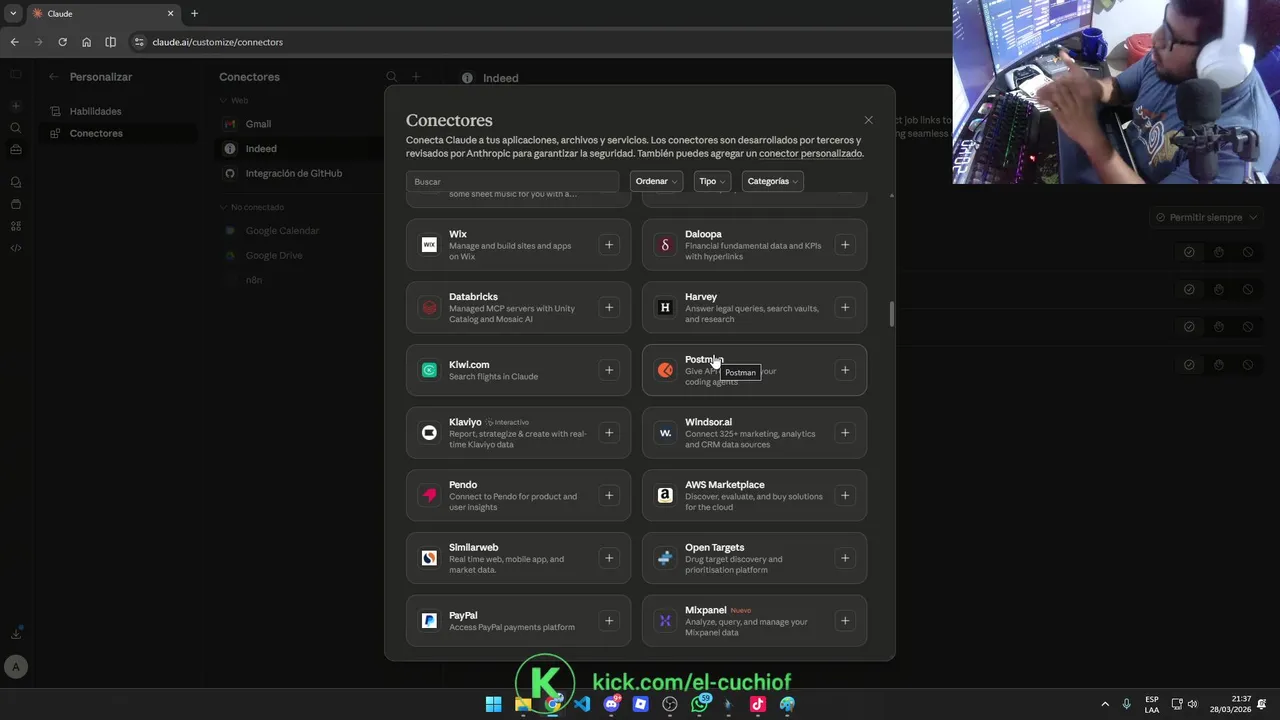Screen dimensions: 1280x720
Task: Add the Daloopa connector
Action: point(845,245)
